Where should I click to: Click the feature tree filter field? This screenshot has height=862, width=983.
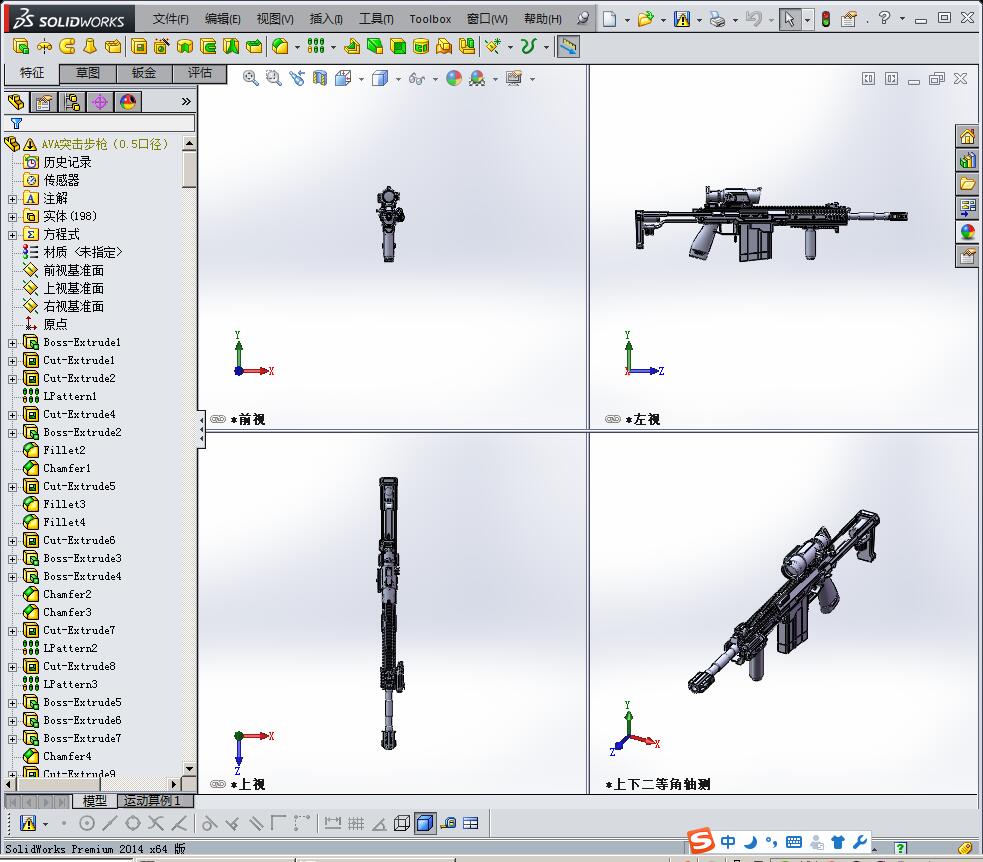click(100, 124)
